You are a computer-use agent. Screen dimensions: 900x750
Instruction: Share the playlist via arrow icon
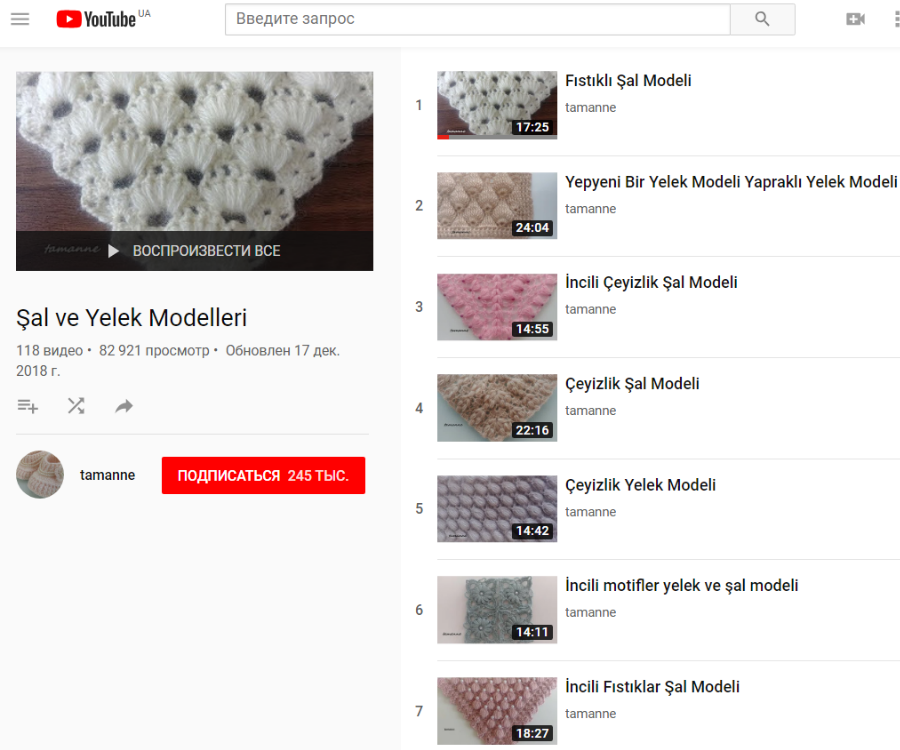coord(124,406)
